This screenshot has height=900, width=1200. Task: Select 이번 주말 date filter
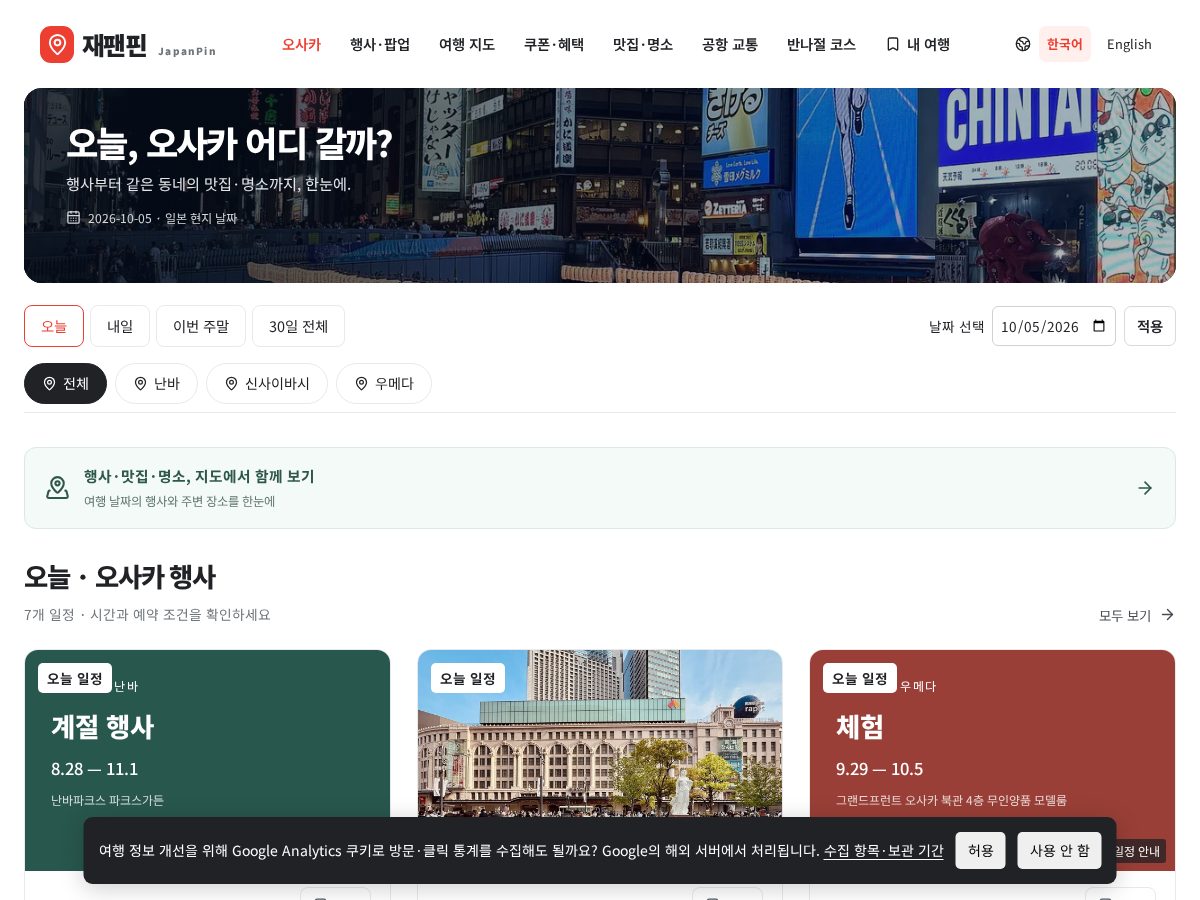tap(201, 326)
